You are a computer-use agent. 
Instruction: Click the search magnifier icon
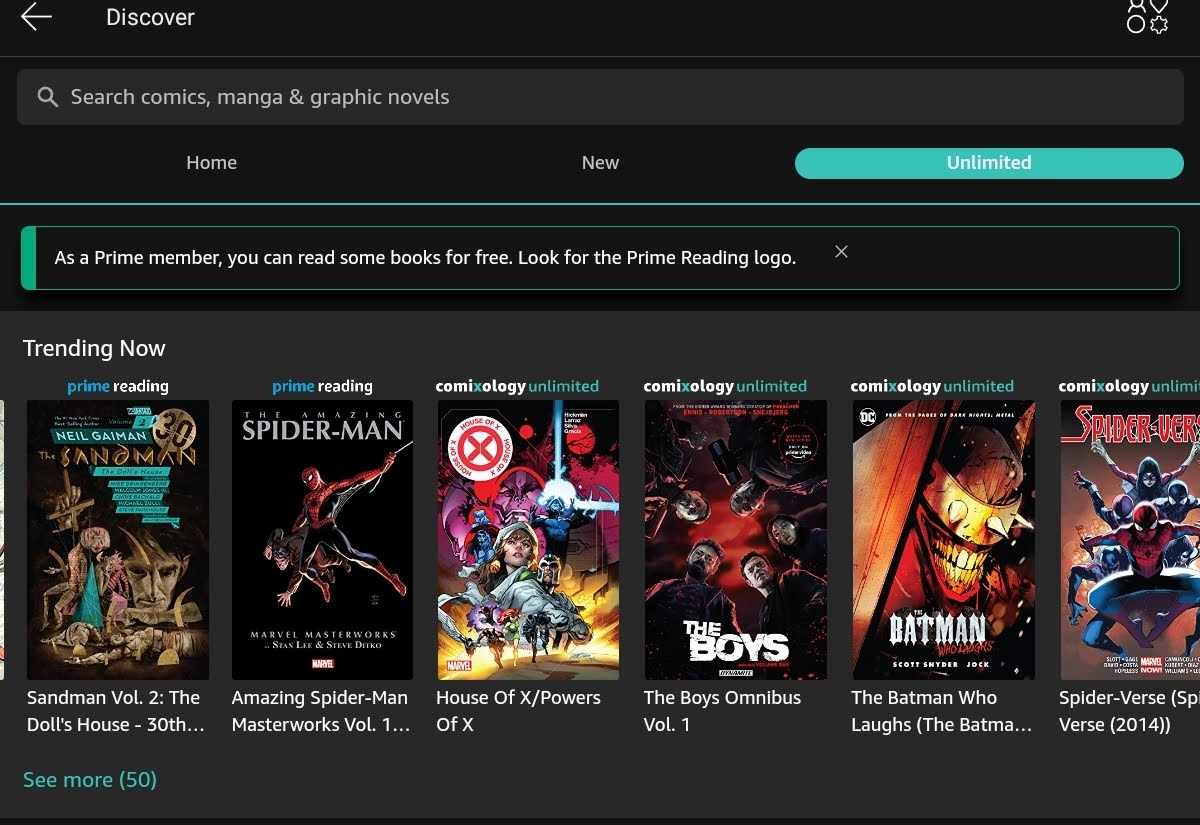tap(47, 97)
